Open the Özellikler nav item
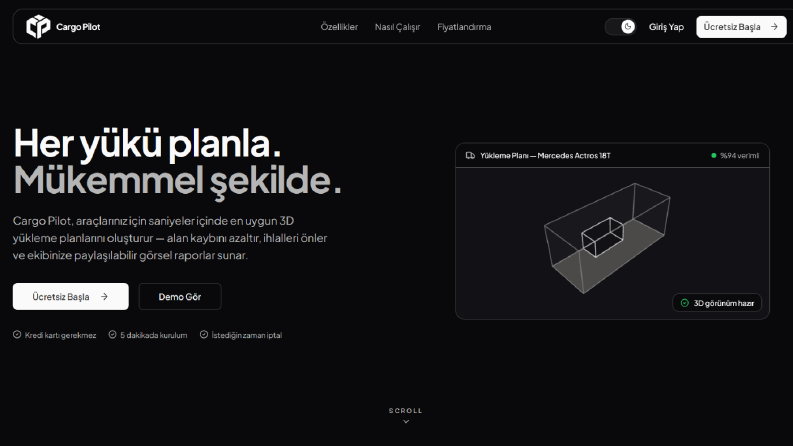 (339, 27)
